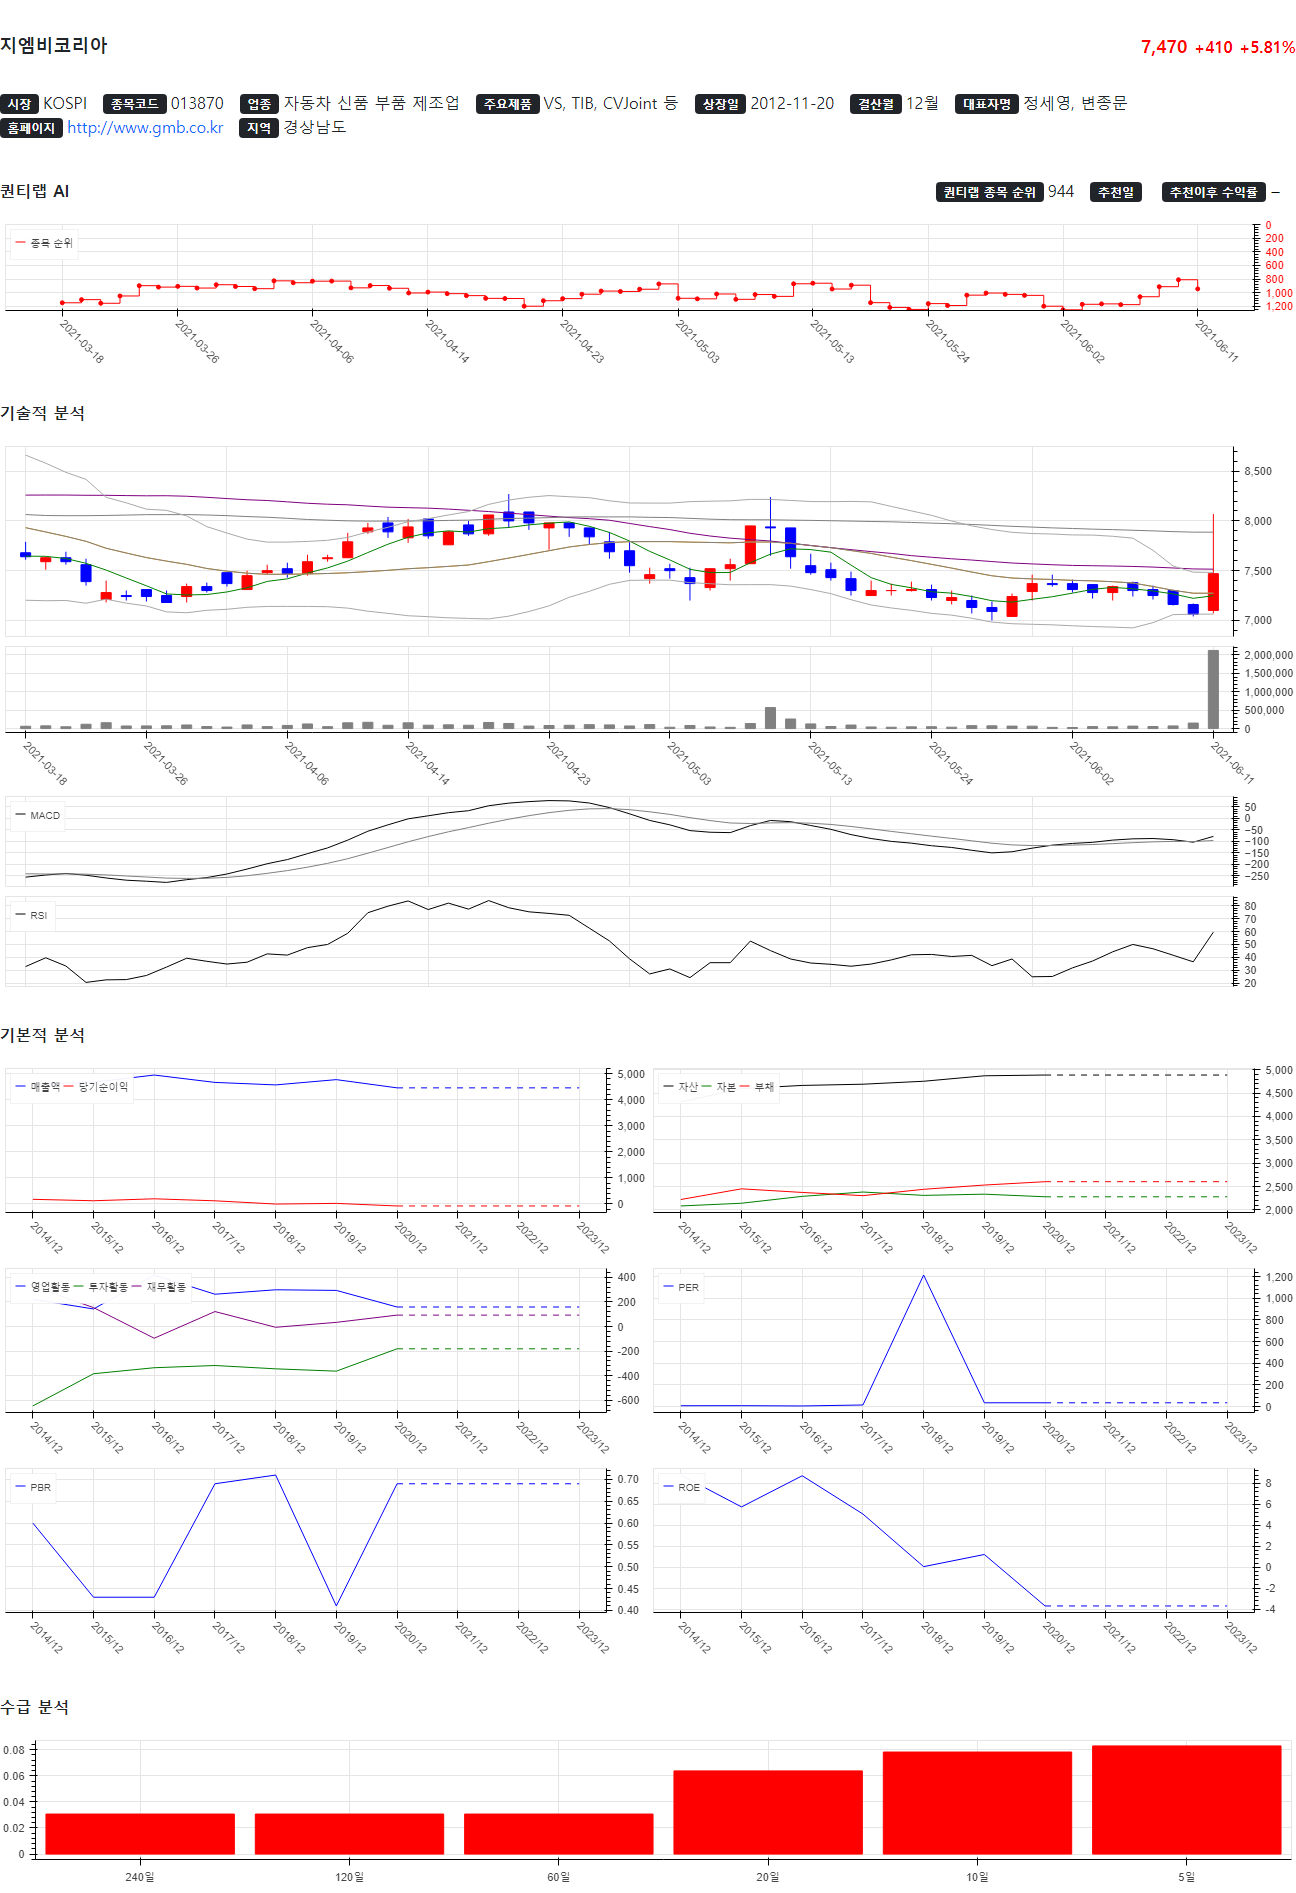Select the 업종 badge label
Screen dimensions: 1296x1893
click(x=259, y=104)
